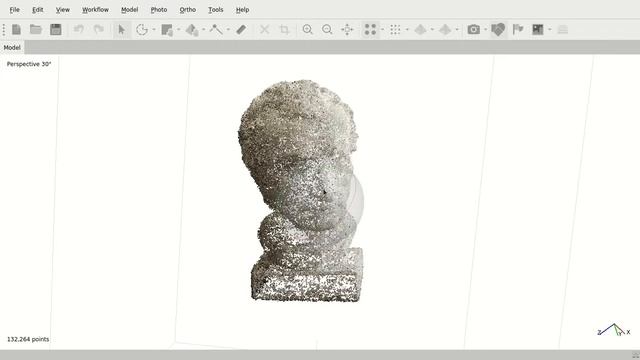Click the 'Perspective 30°' view label
The height and width of the screenshot is (360, 640).
tap(29, 64)
